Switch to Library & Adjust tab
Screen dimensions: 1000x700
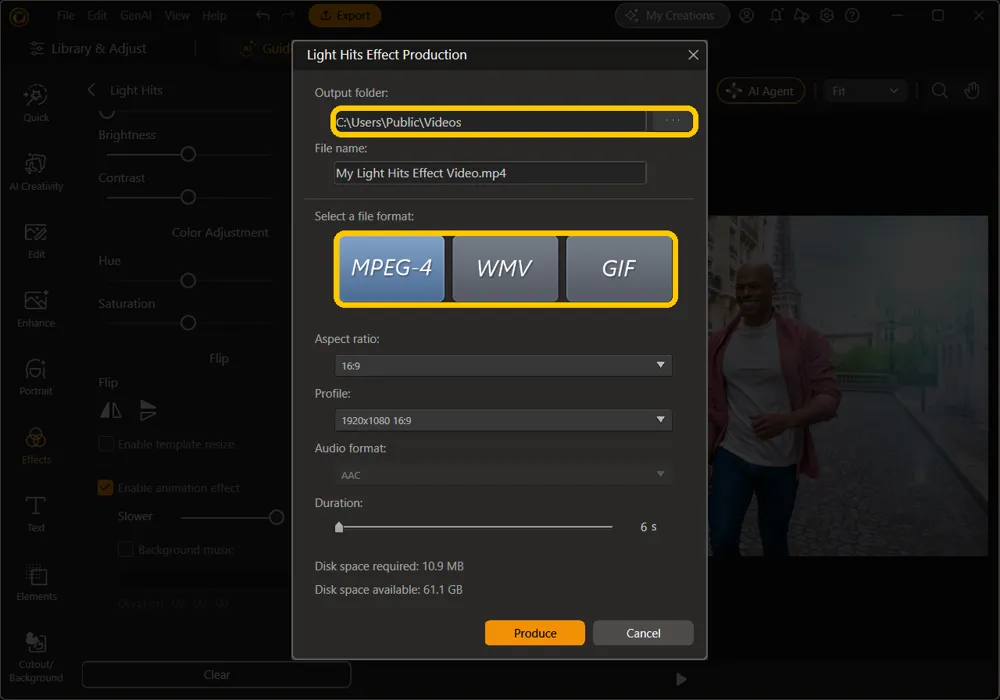pos(89,48)
